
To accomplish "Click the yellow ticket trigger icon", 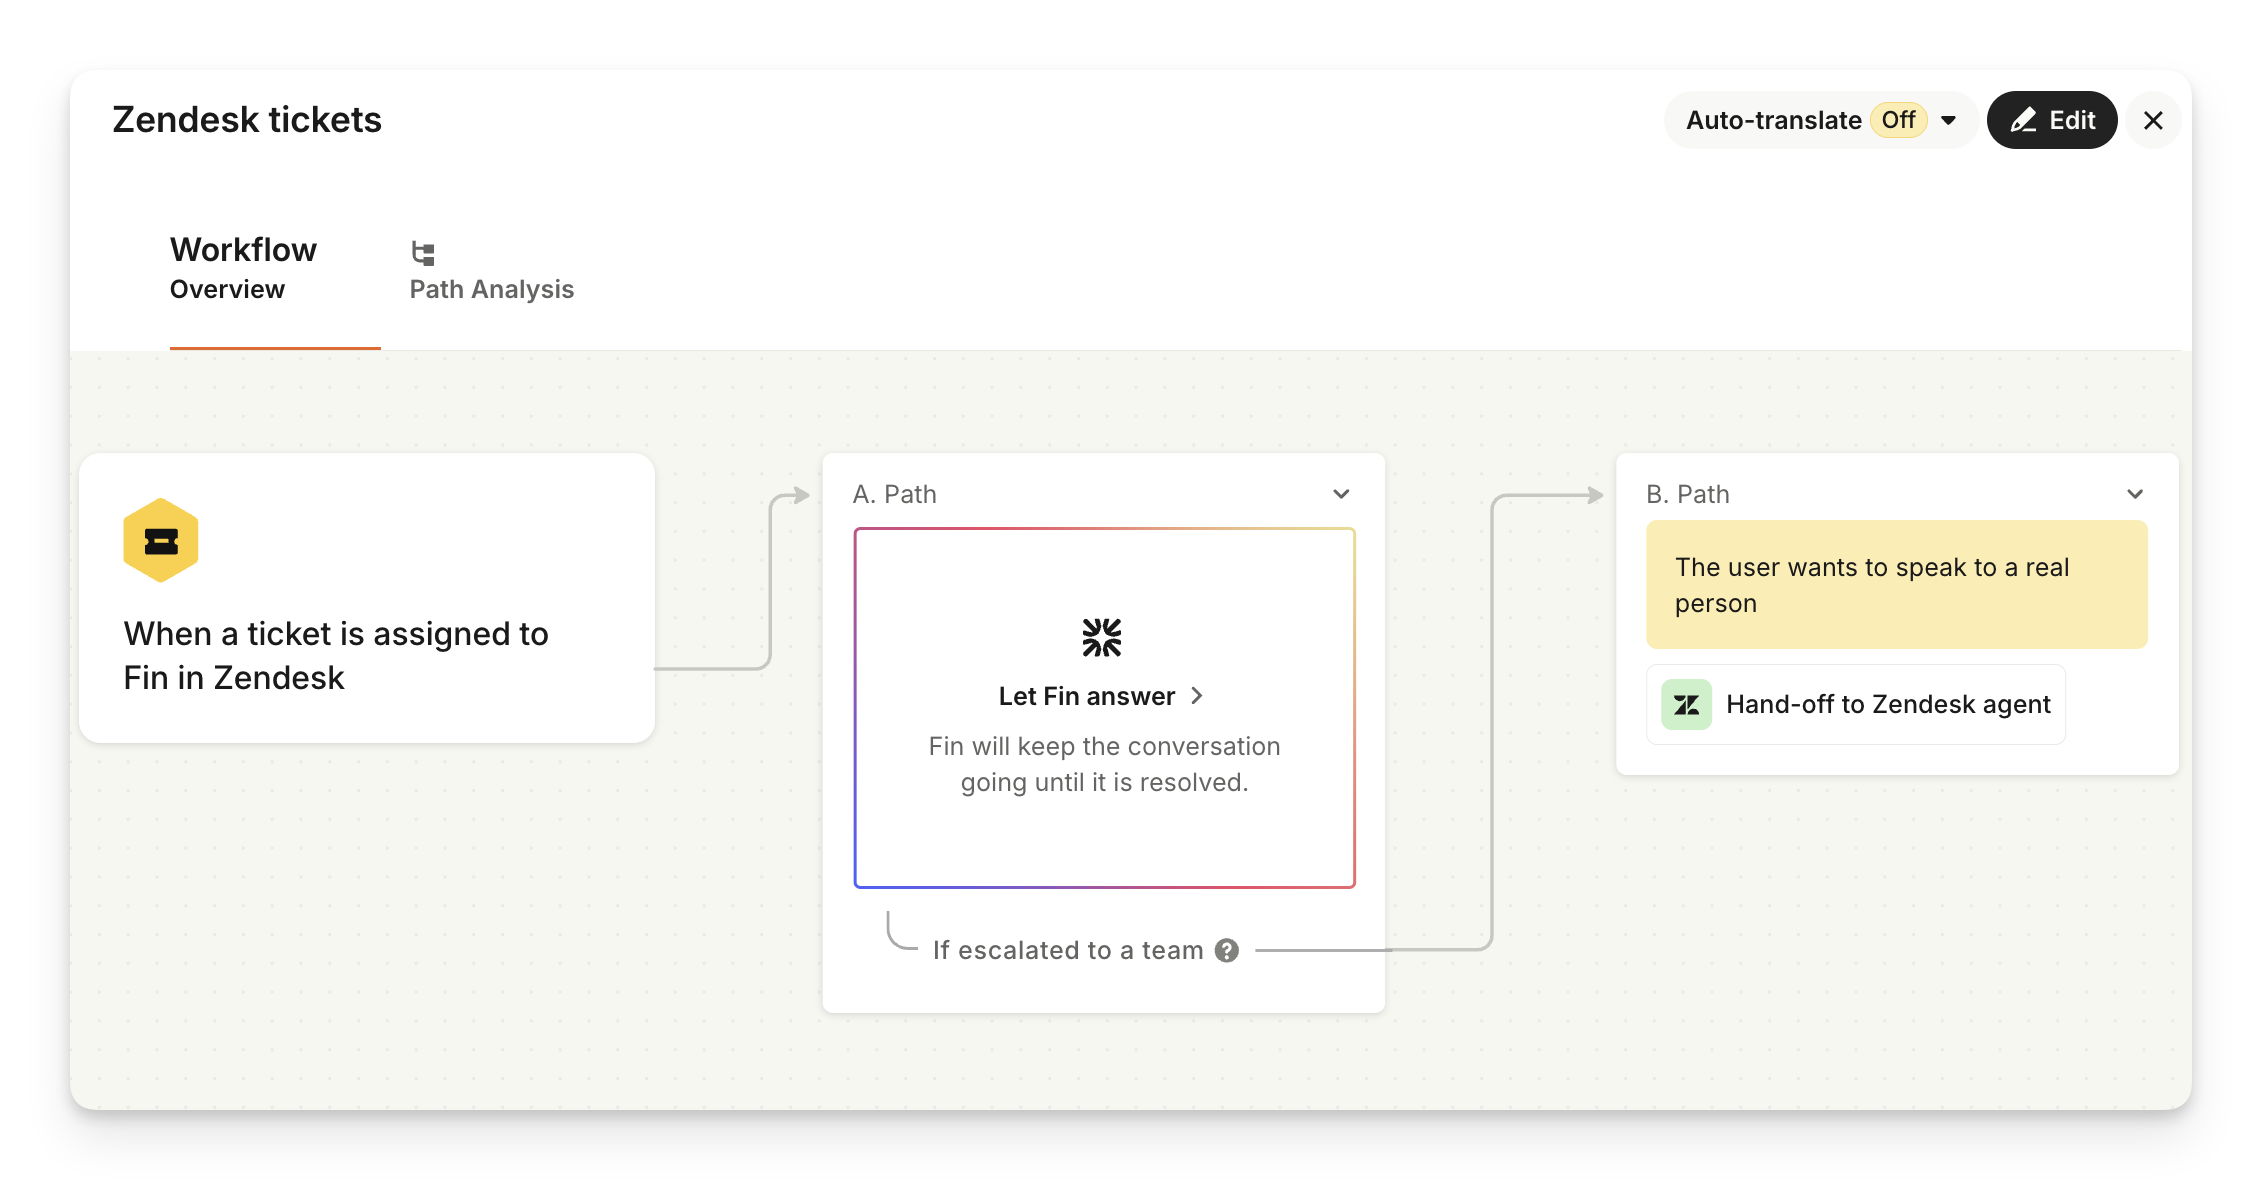I will (x=161, y=541).
